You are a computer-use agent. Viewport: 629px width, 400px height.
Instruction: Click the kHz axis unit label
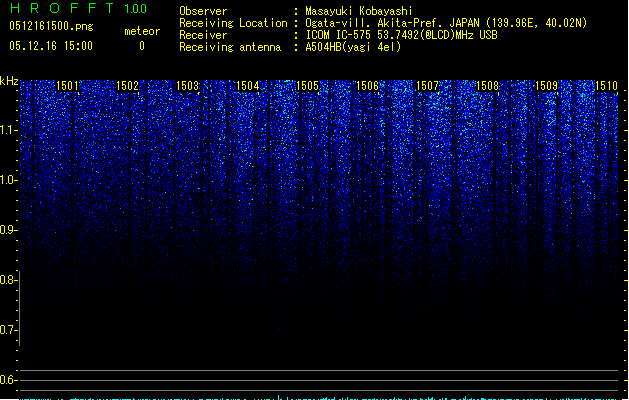(9, 81)
